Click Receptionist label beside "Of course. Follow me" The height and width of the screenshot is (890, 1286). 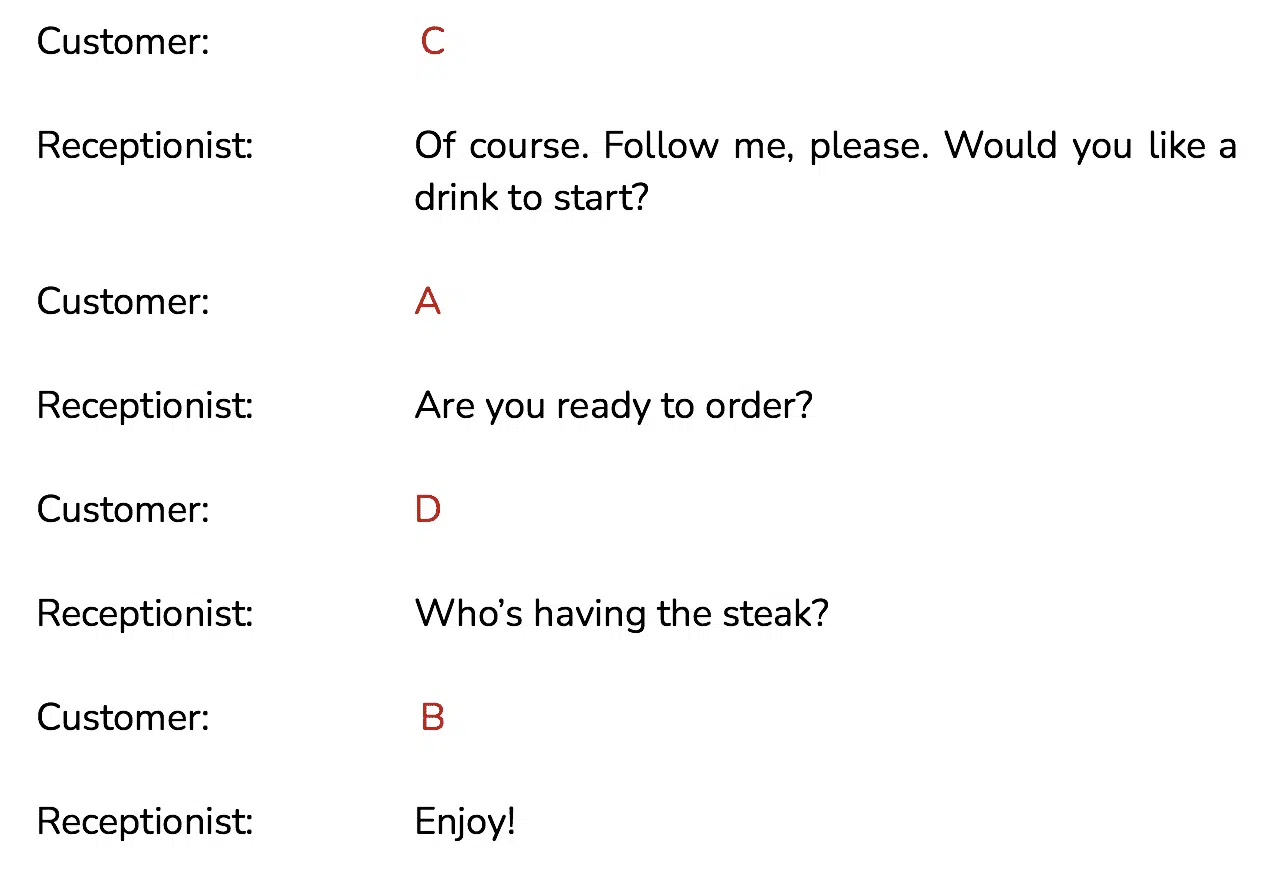(145, 147)
